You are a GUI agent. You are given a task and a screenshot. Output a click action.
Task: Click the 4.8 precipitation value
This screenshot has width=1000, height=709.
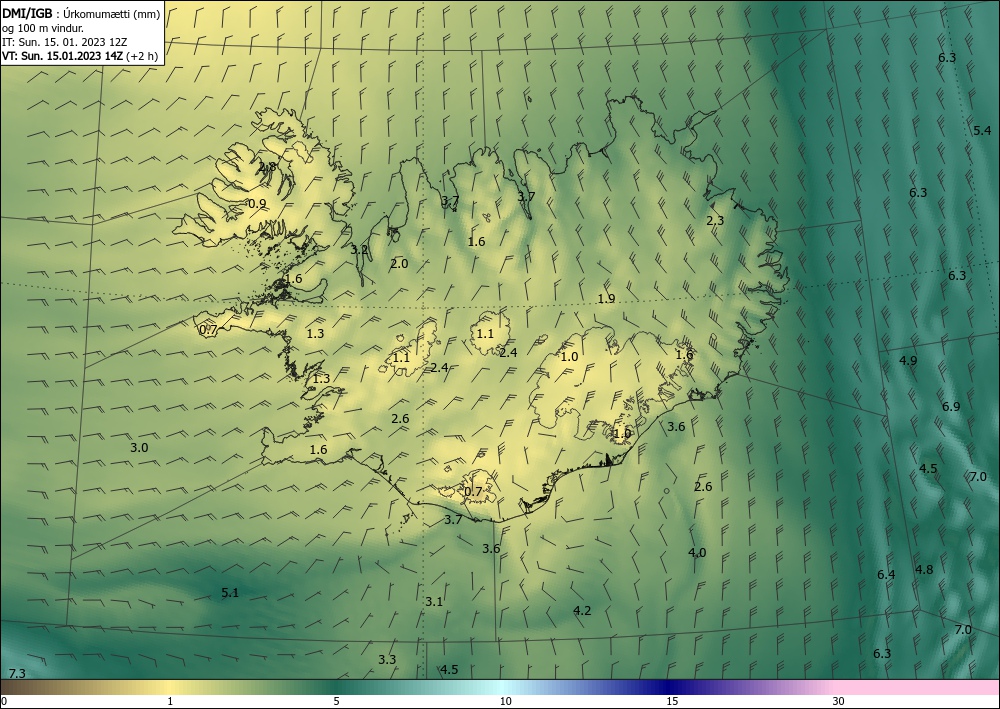tap(924, 569)
